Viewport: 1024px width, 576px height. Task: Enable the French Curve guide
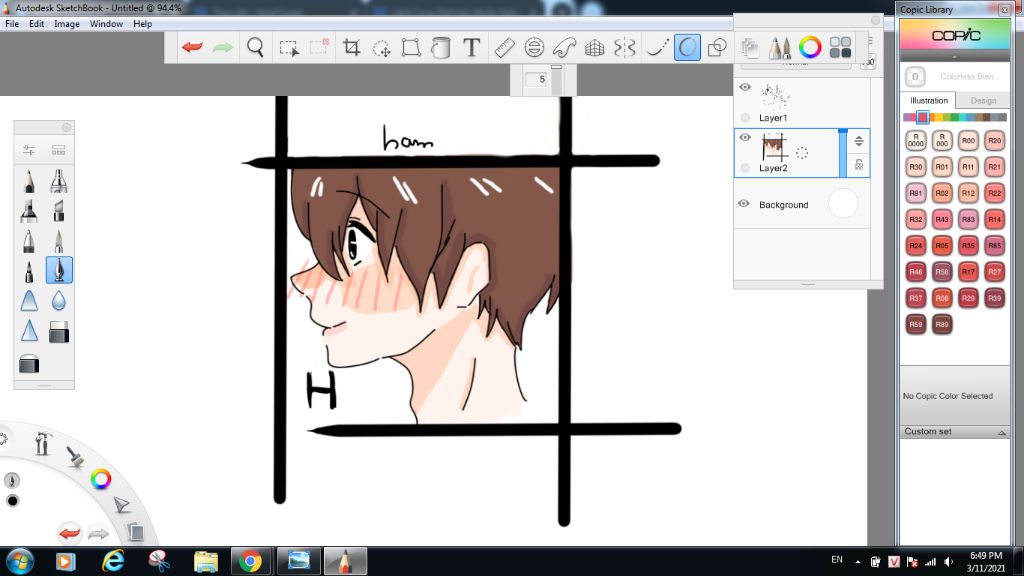point(564,48)
